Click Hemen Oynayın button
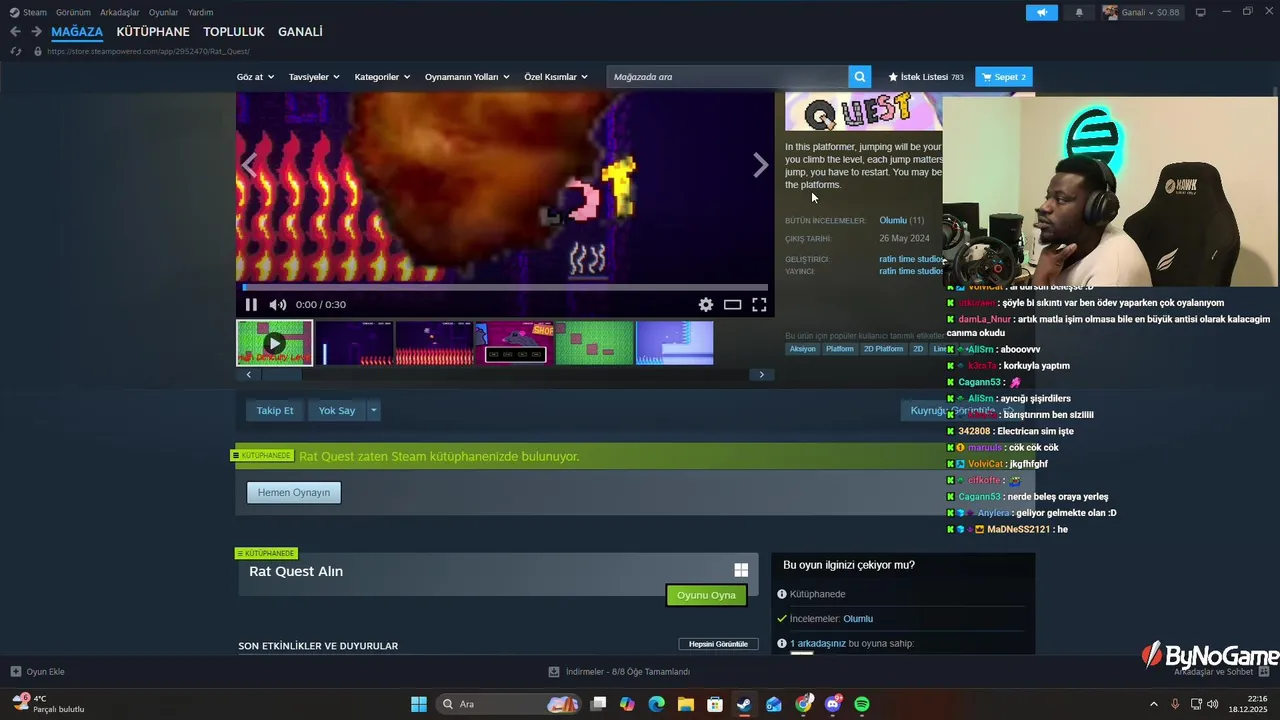The height and width of the screenshot is (720, 1280). (x=294, y=492)
